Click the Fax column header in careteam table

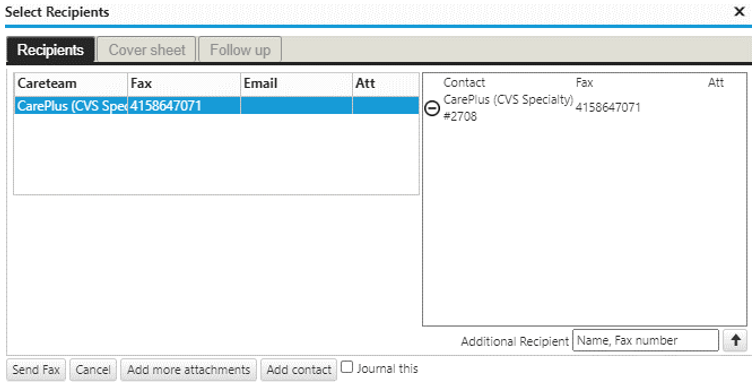[x=184, y=84]
